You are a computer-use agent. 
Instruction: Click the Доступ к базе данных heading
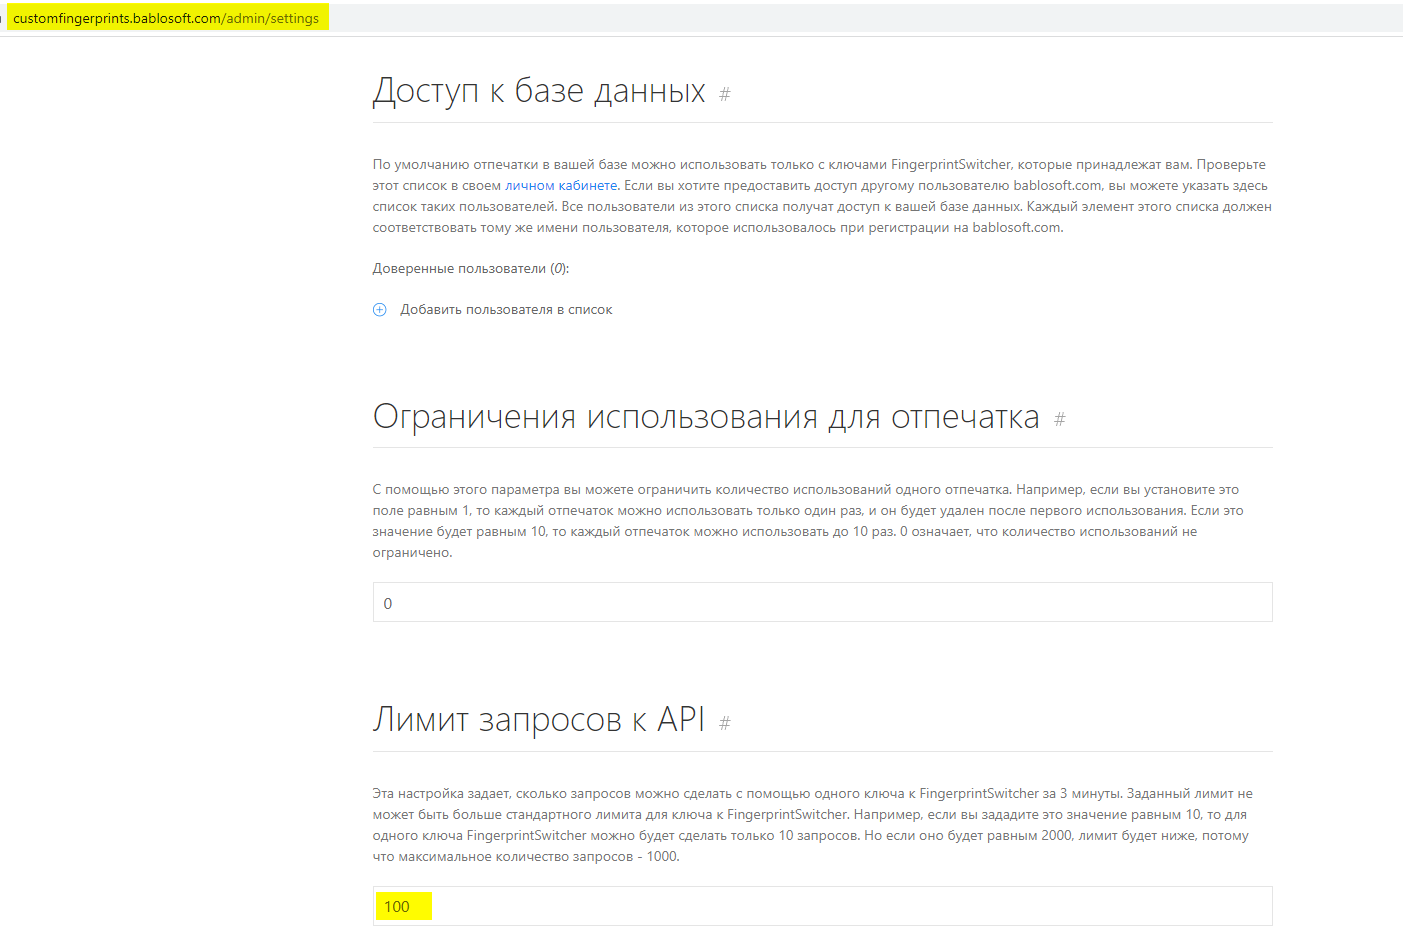[x=539, y=91]
